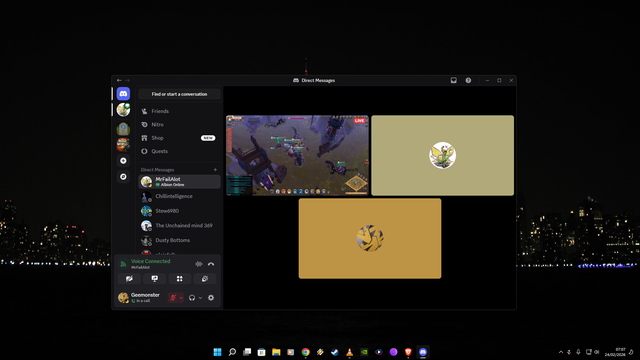Open the taskbar notification bell
640x360 pixels.
coord(631,352)
